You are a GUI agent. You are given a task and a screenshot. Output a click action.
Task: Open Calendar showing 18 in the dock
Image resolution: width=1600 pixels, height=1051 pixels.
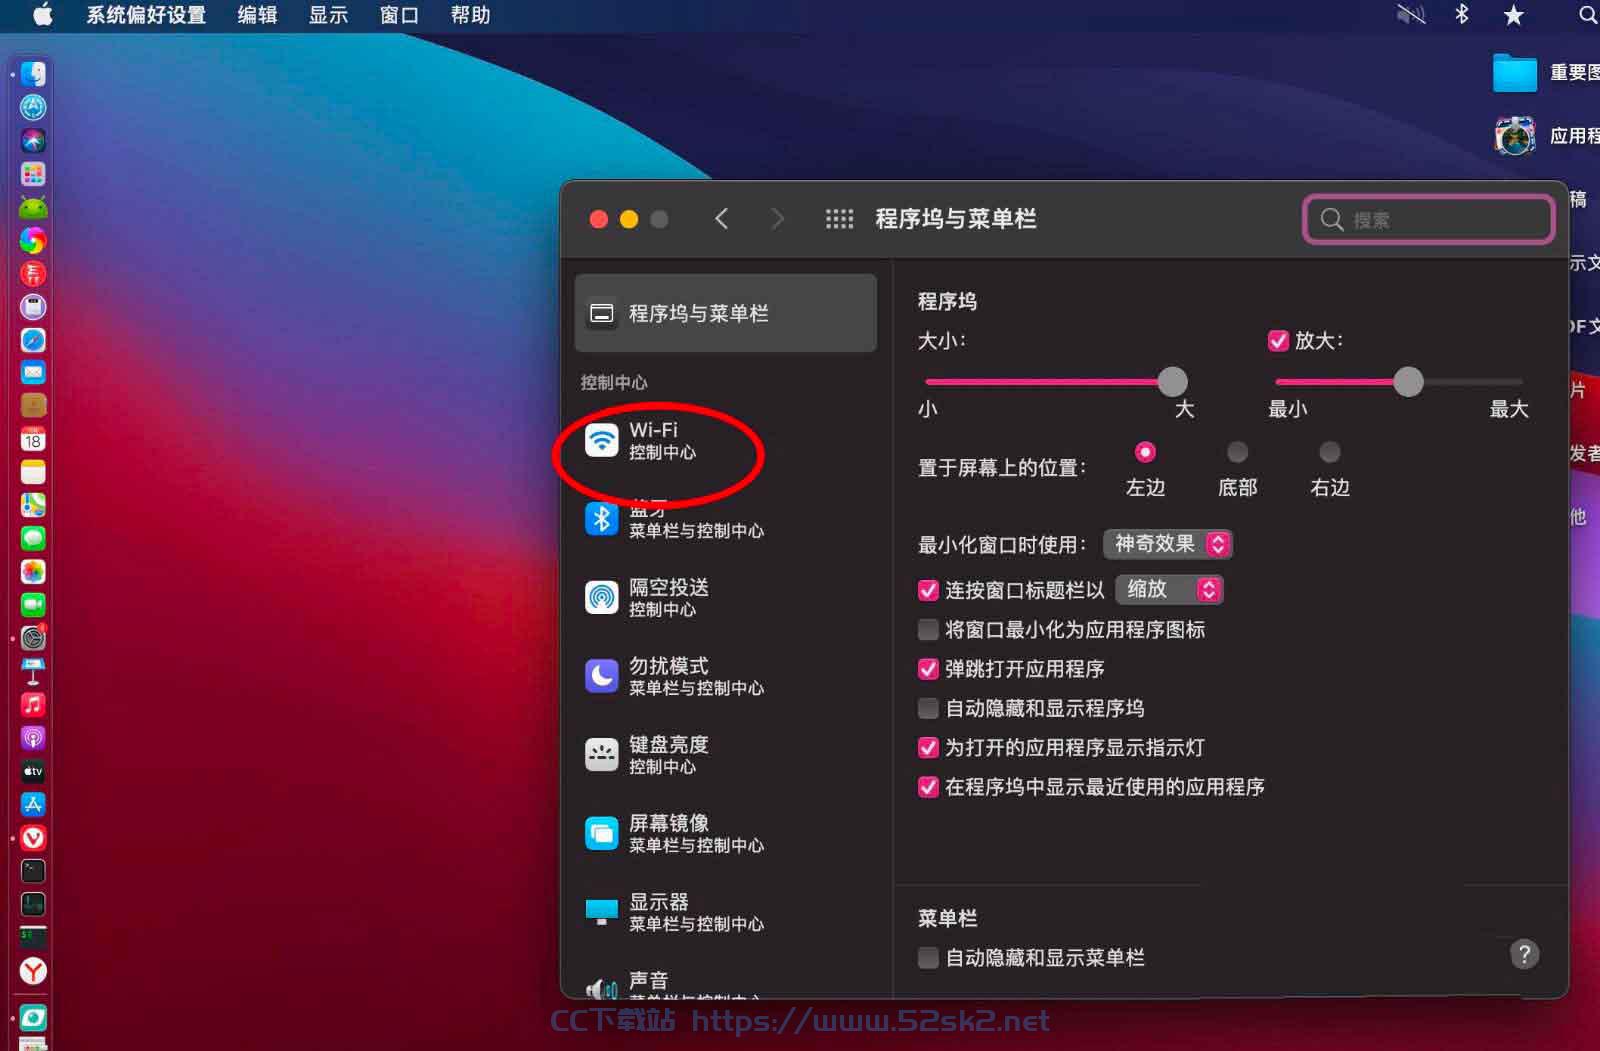[33, 439]
